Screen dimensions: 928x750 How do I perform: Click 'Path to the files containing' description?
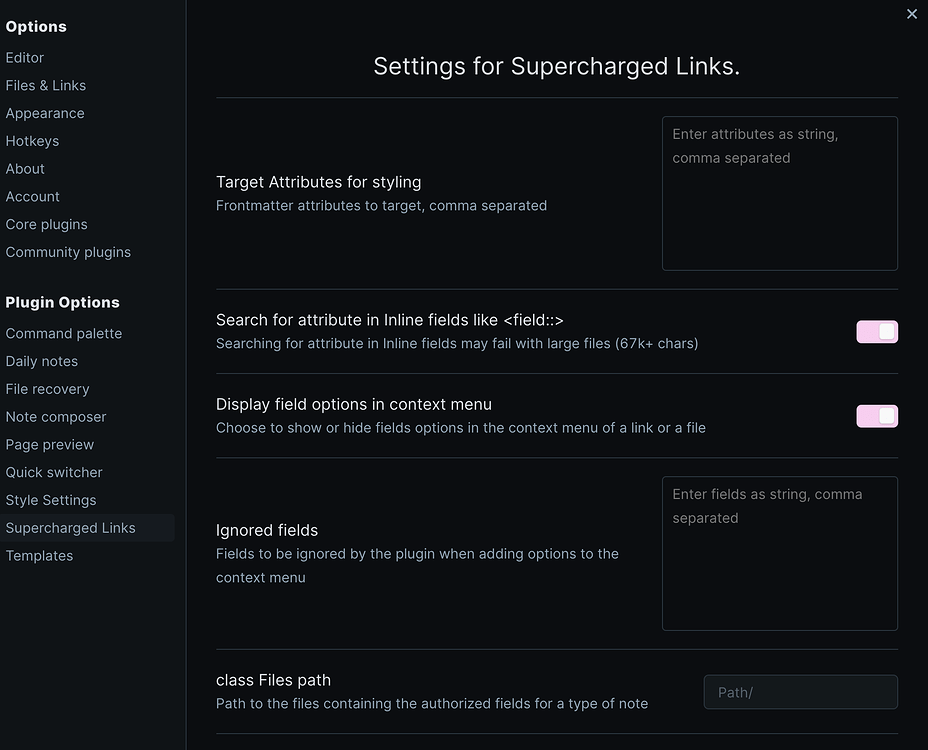(432, 703)
